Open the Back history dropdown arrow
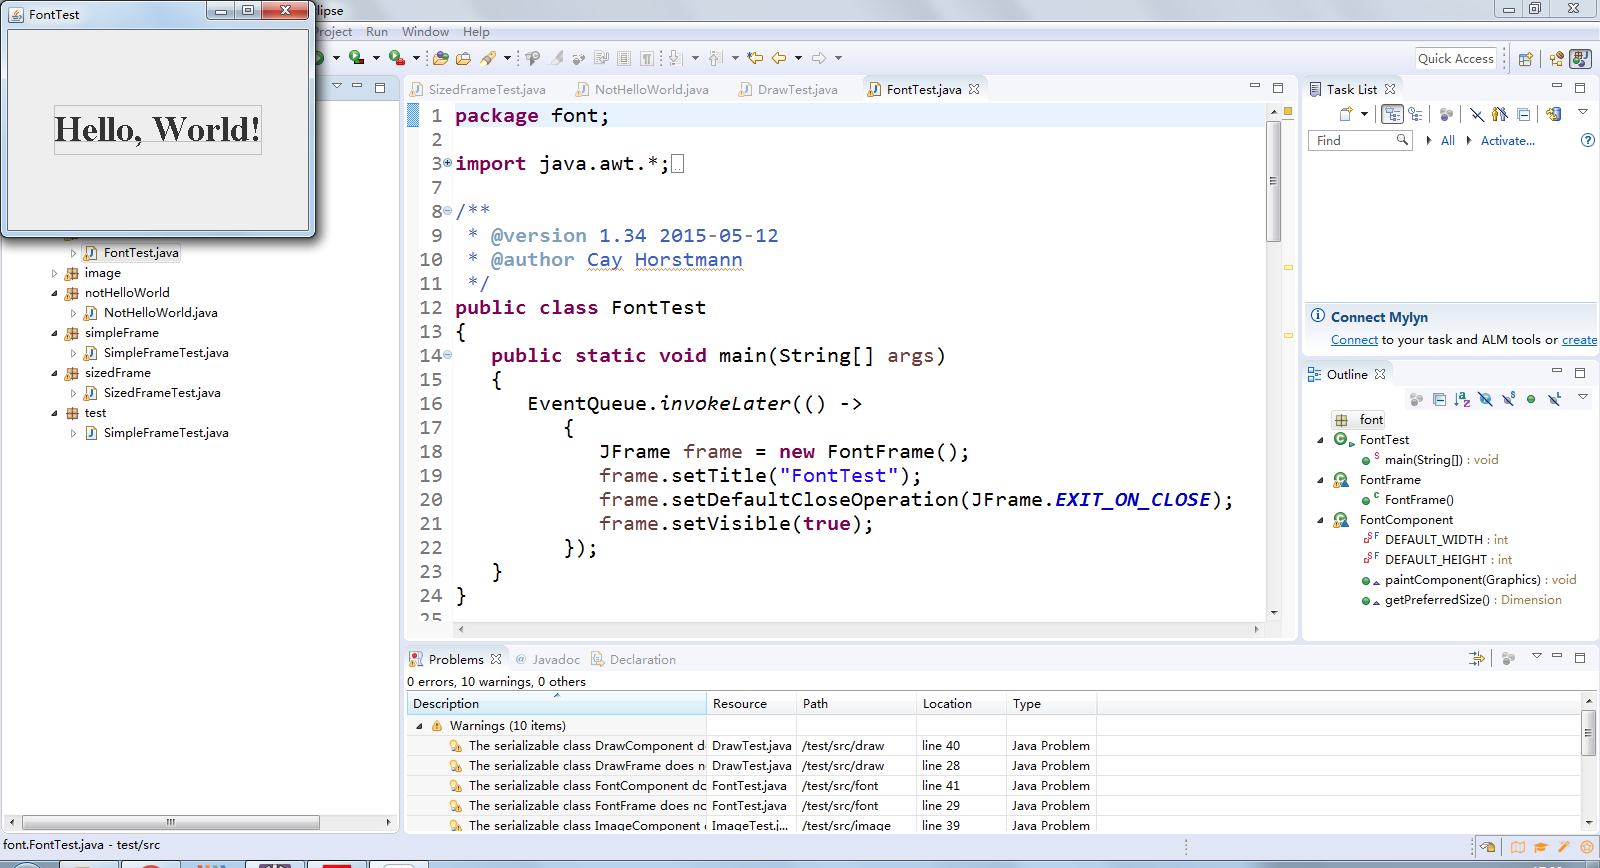This screenshot has height=868, width=1600. 798,58
